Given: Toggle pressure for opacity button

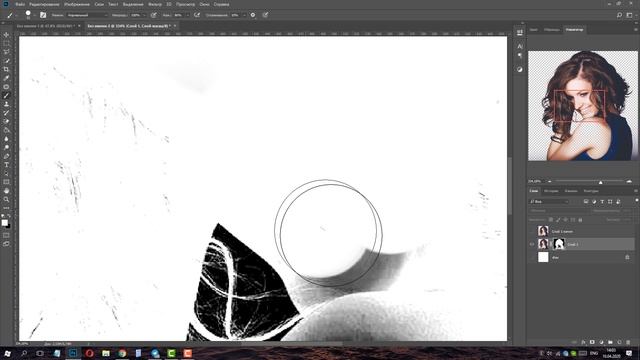Looking at the screenshot, I should [153, 15].
